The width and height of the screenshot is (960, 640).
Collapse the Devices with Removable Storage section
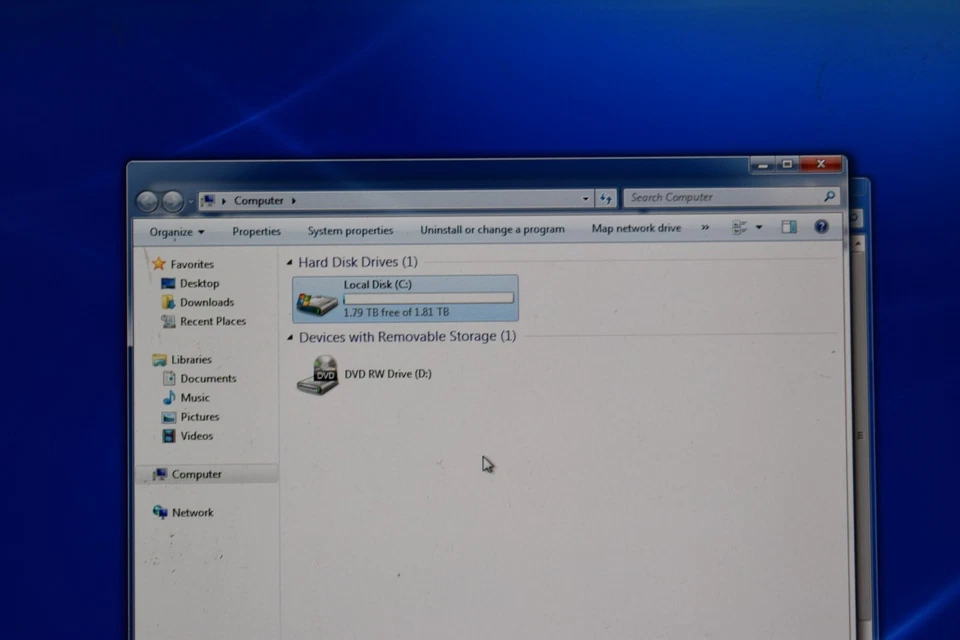pos(289,337)
